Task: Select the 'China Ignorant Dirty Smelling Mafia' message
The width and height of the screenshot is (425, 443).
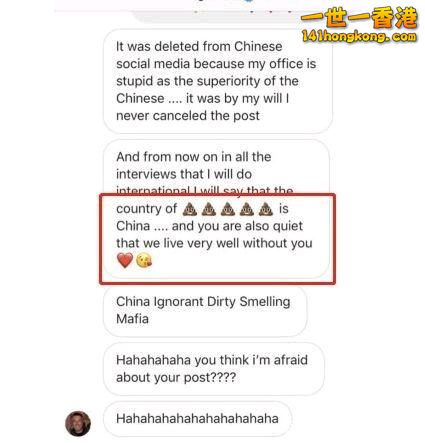Action: coord(205,310)
